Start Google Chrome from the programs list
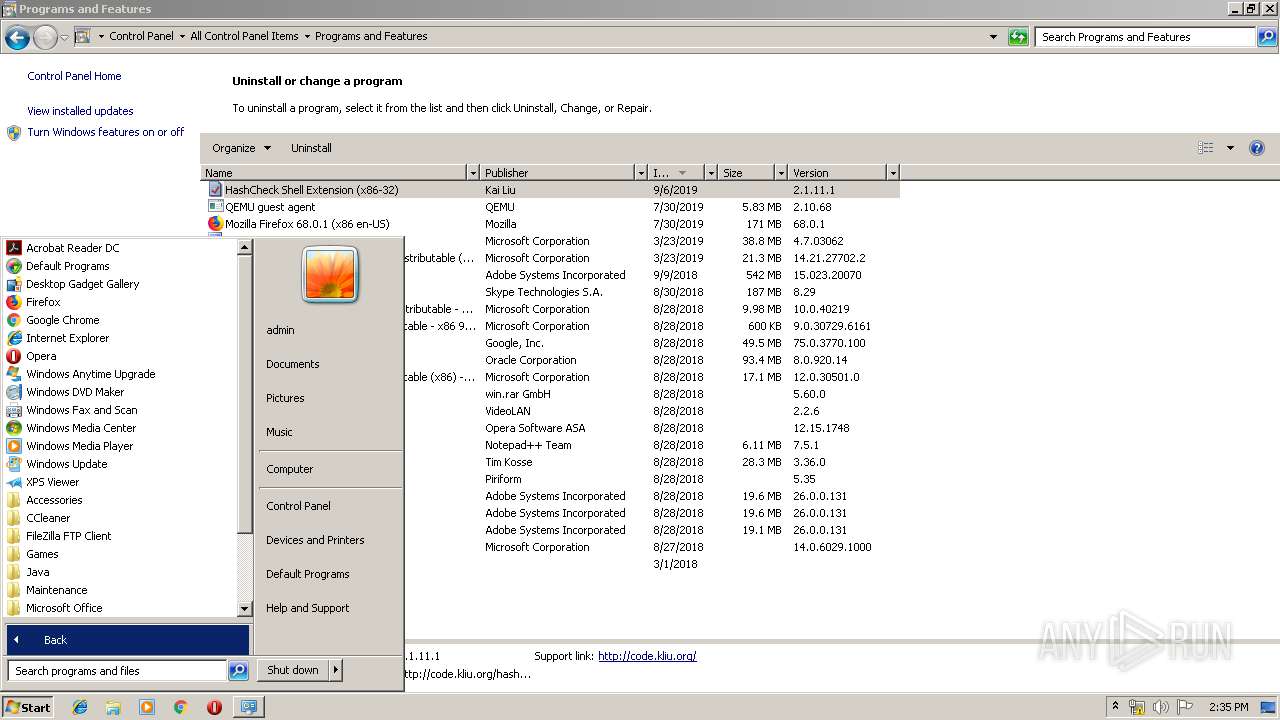 (62, 320)
